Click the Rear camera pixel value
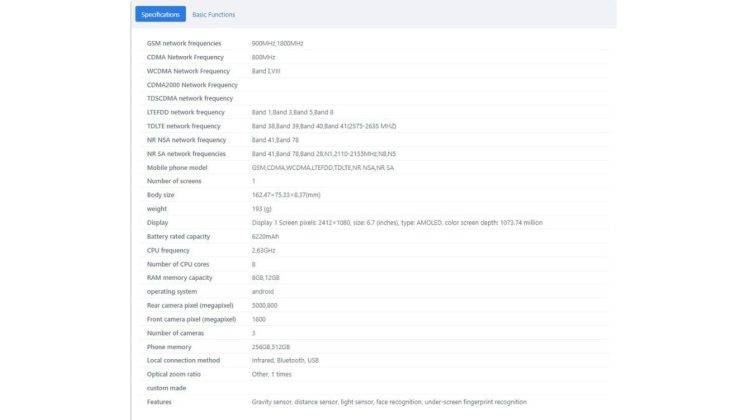This screenshot has height=420, width=747. pos(264,305)
